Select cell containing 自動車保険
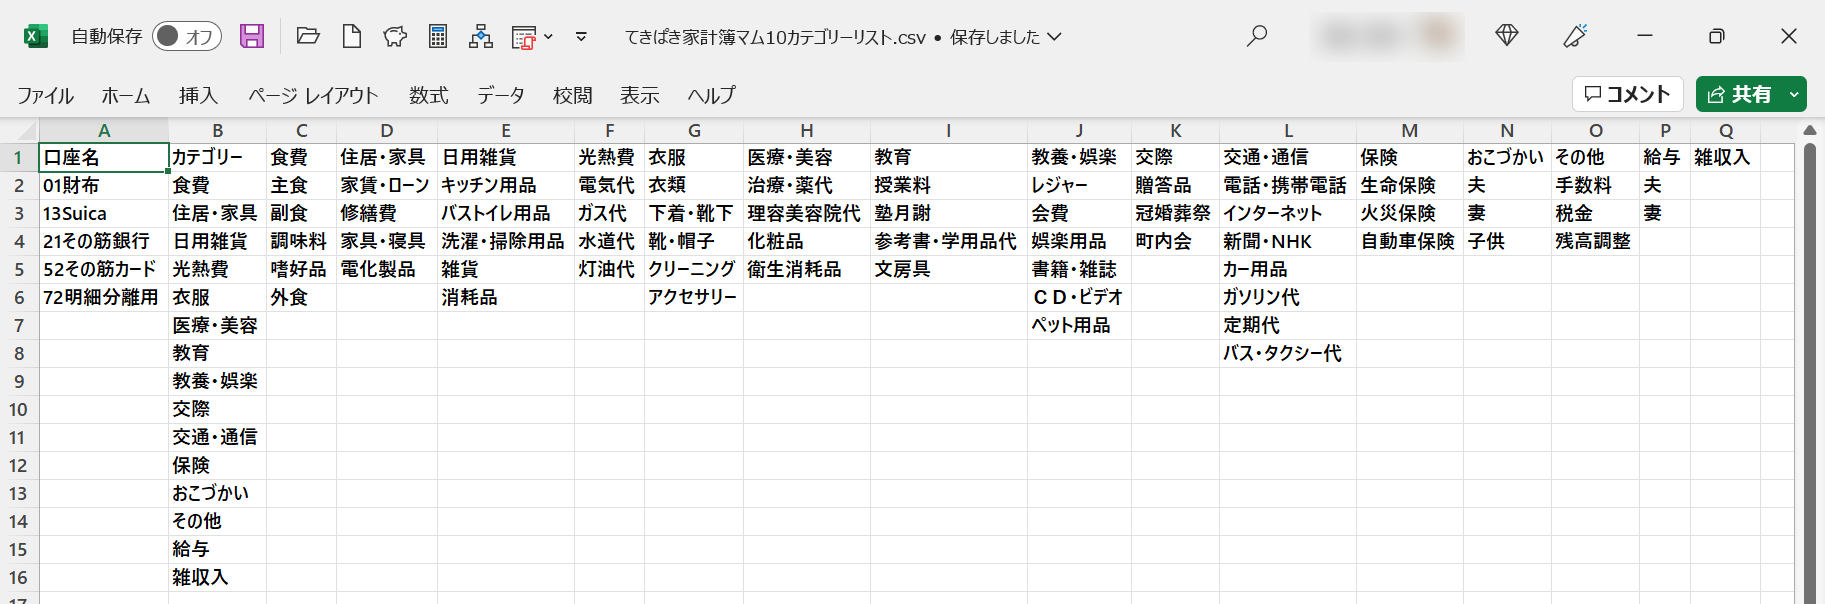 pyautogui.click(x=1410, y=242)
